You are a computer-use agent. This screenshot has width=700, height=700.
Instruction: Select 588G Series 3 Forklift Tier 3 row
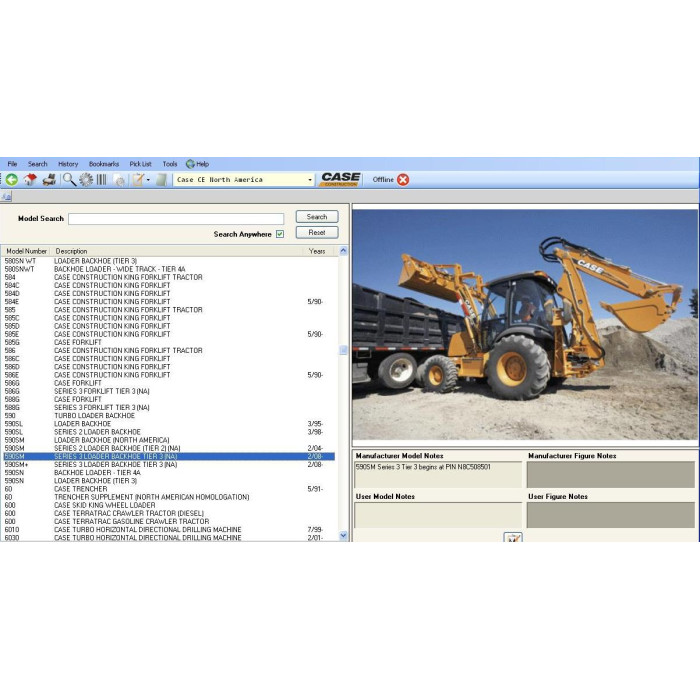[169, 407]
